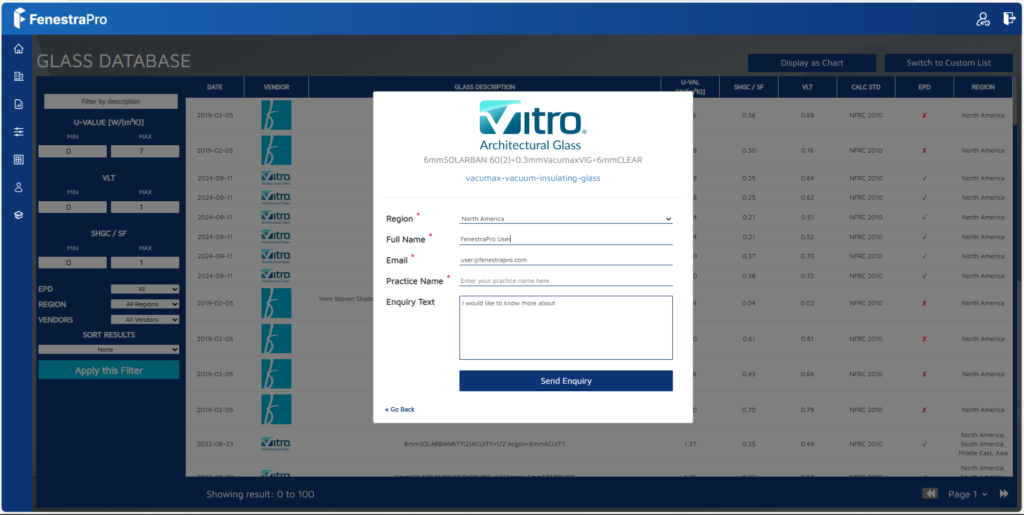Click the VLT MIN field
The width and height of the screenshot is (1024, 515).
72,208
